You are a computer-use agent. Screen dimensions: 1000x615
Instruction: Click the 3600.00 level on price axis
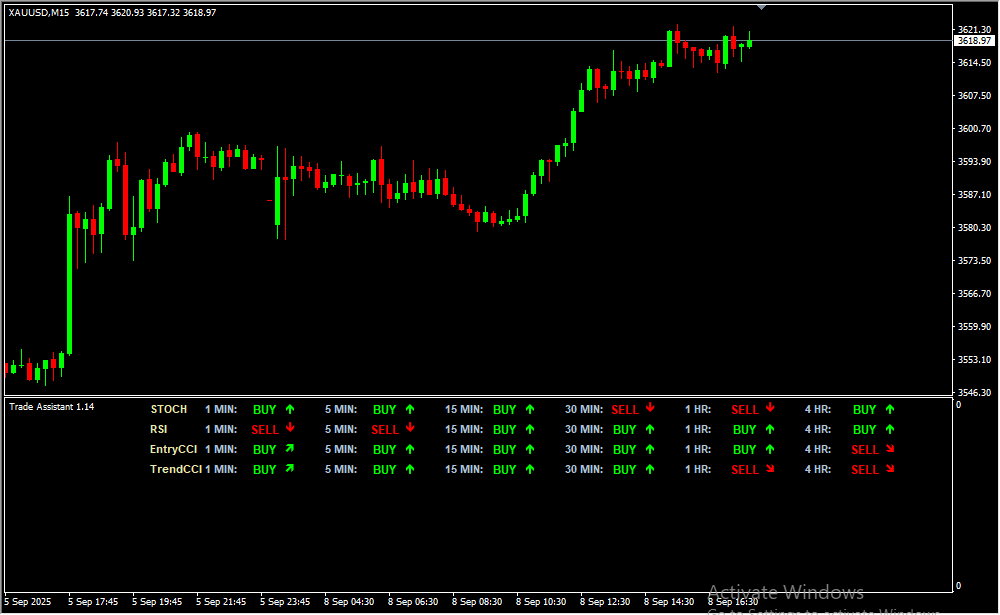[x=973, y=129]
